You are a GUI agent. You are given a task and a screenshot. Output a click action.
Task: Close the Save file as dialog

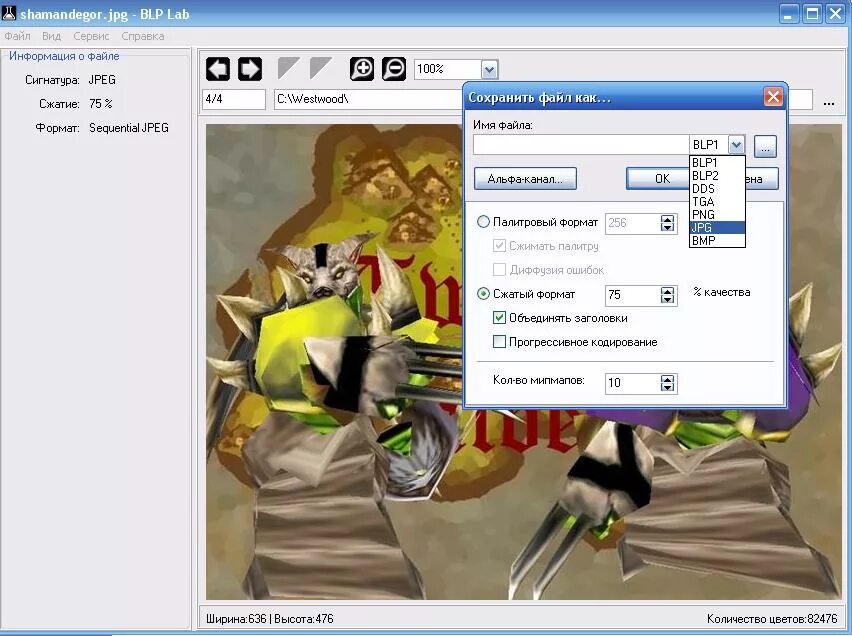point(773,97)
